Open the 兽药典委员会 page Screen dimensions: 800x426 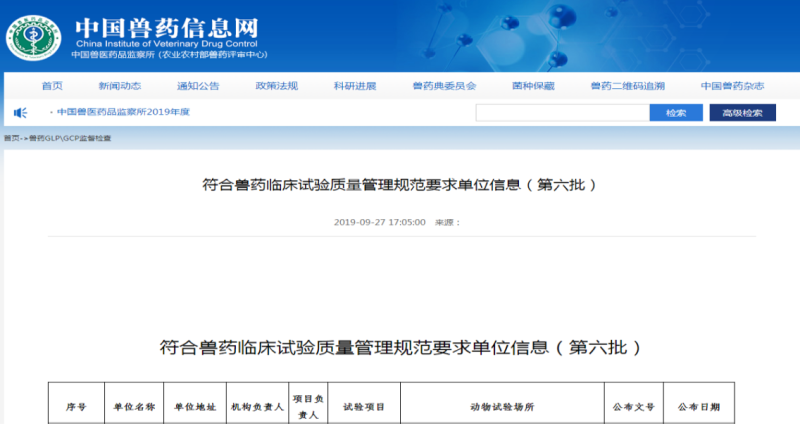(x=444, y=86)
